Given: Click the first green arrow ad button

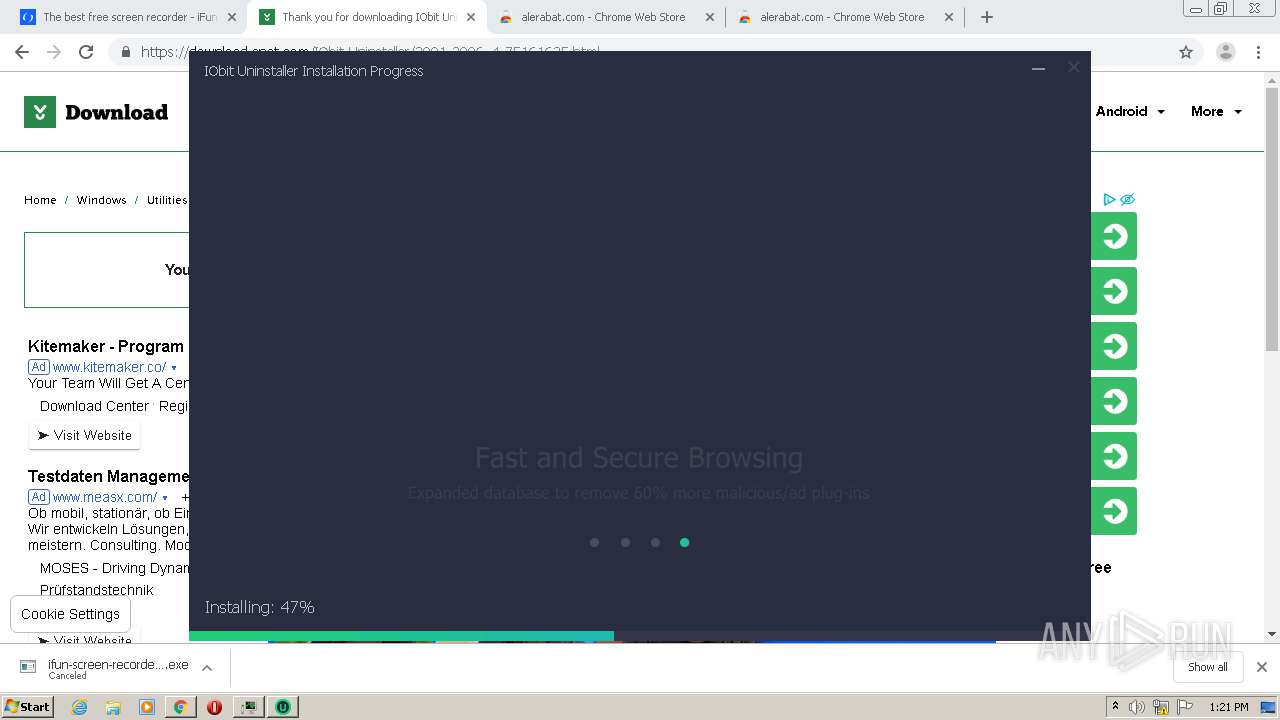Looking at the screenshot, I should pyautogui.click(x=1114, y=236).
